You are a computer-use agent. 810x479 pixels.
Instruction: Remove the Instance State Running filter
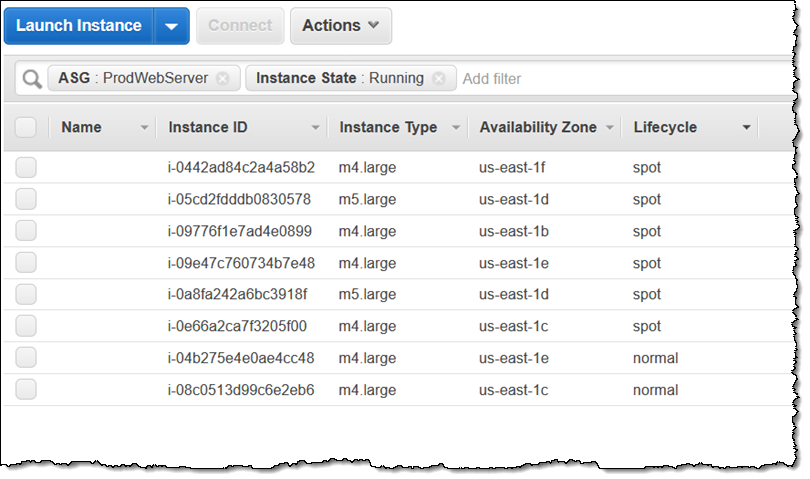point(438,78)
